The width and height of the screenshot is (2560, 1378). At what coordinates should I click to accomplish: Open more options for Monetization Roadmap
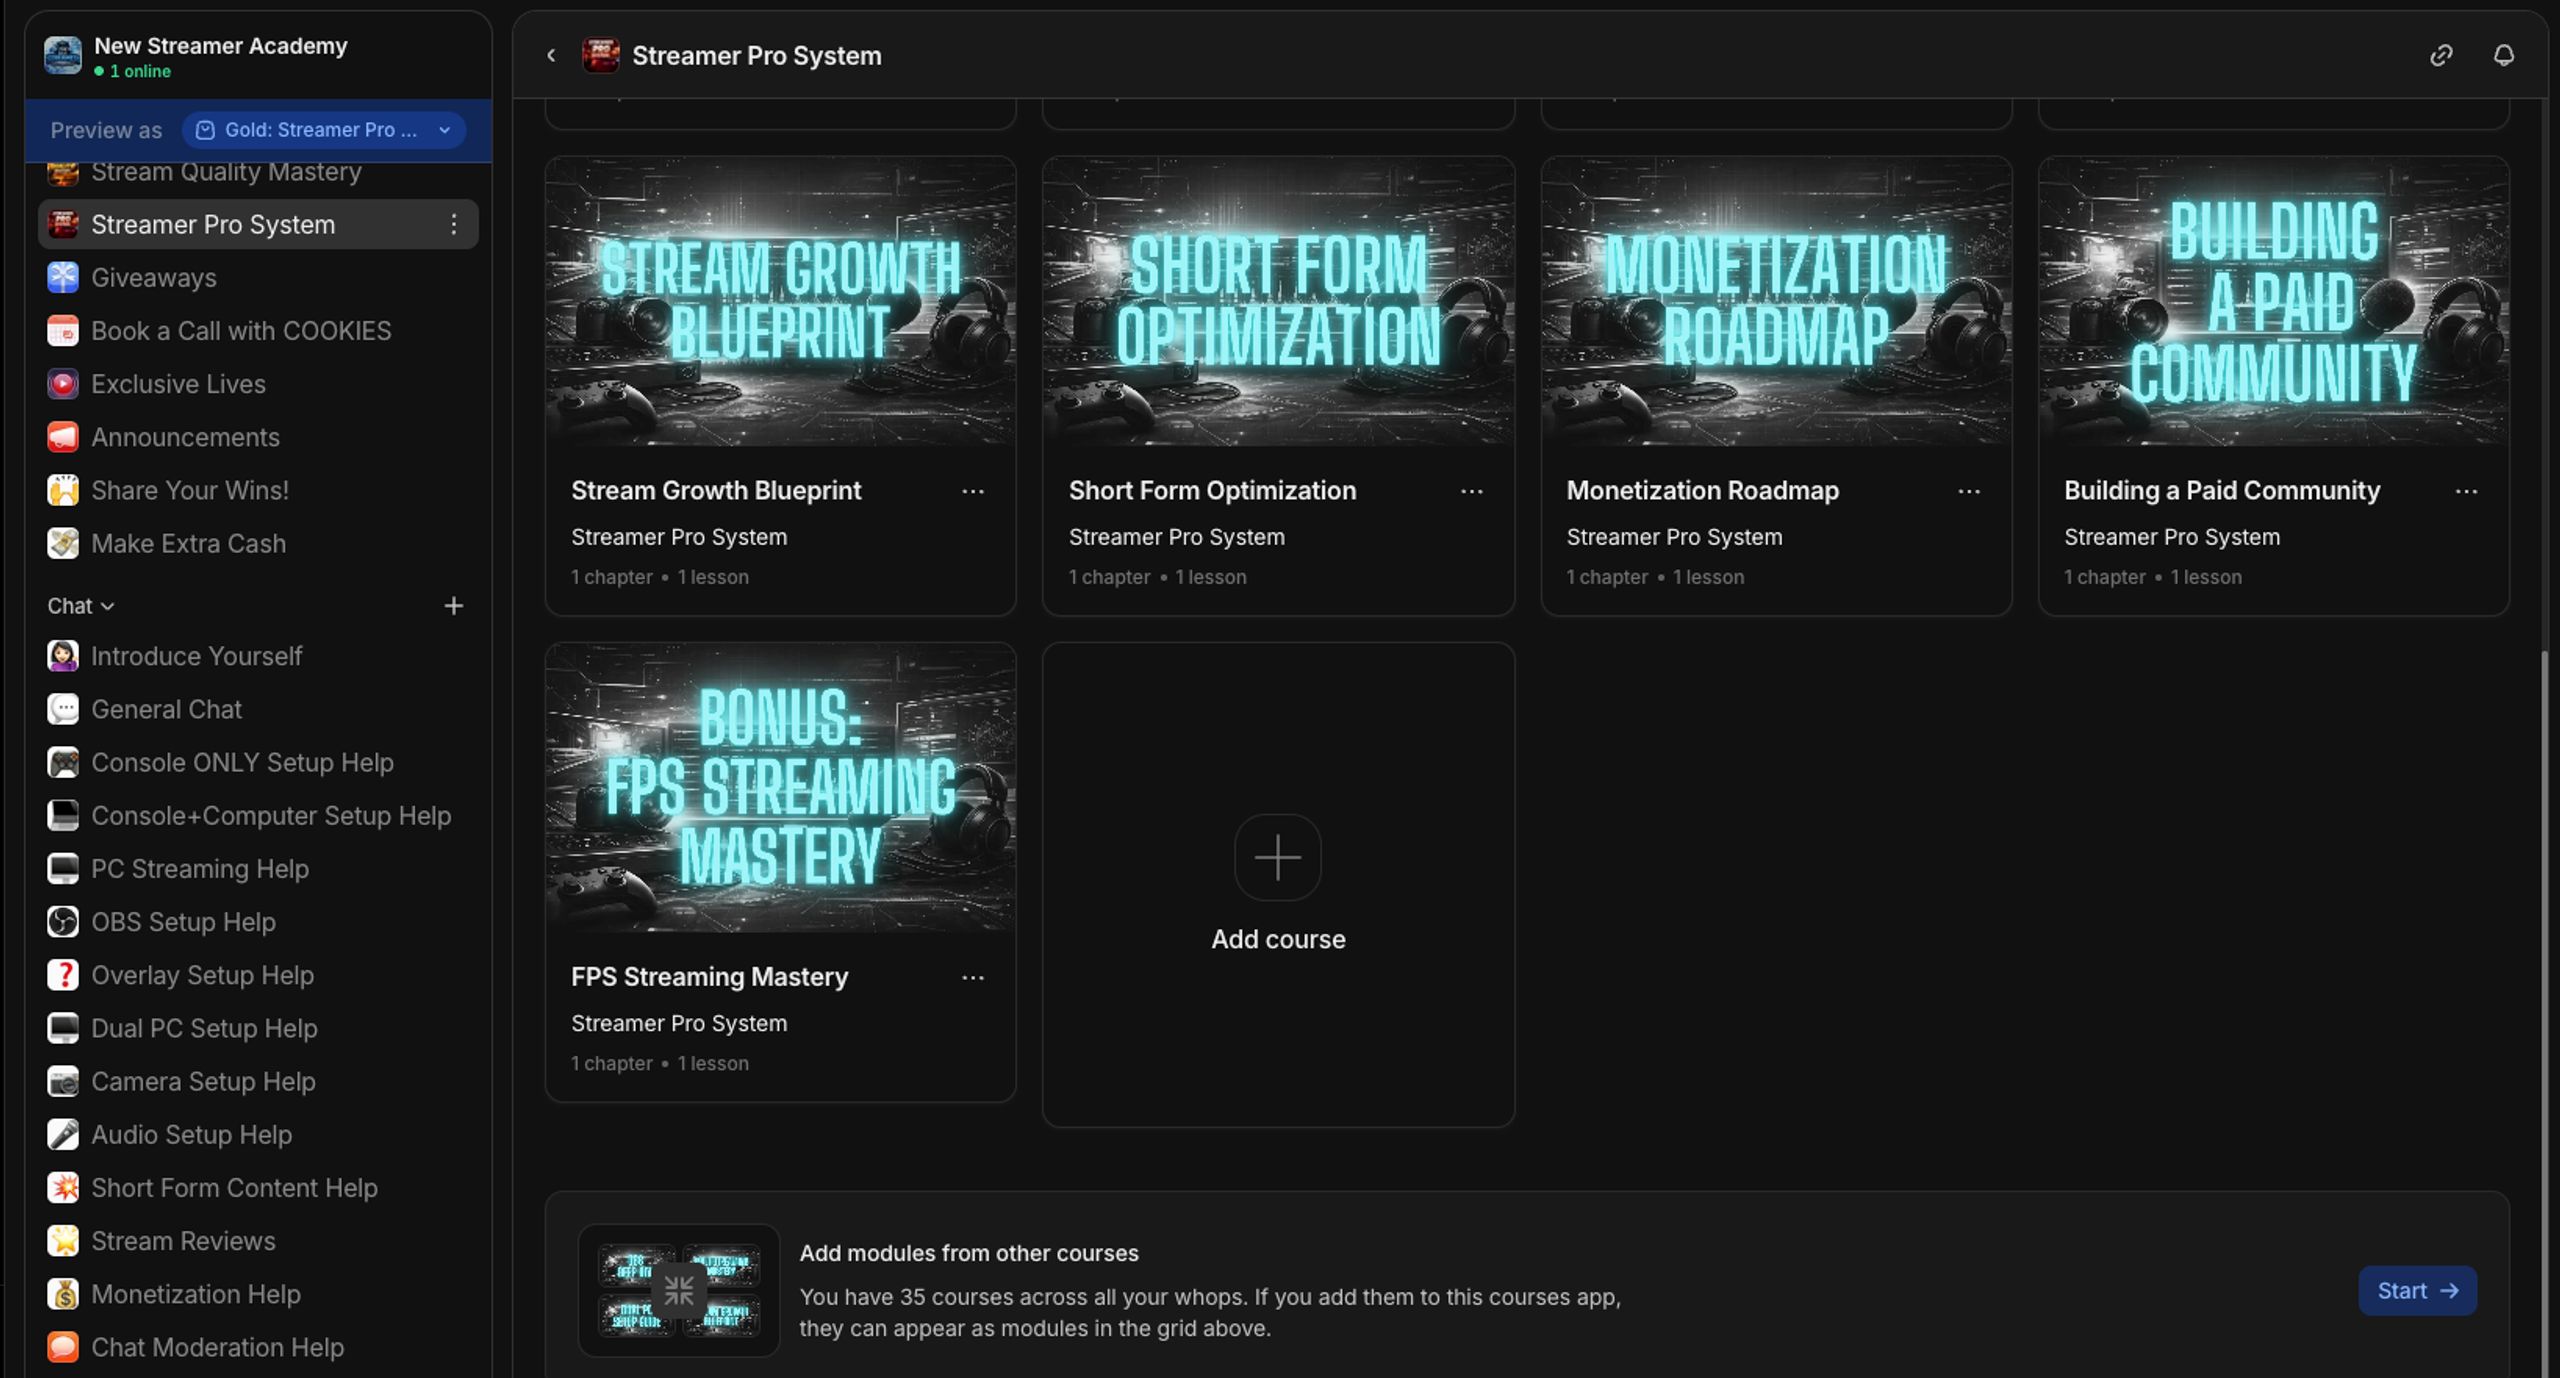tap(1969, 491)
